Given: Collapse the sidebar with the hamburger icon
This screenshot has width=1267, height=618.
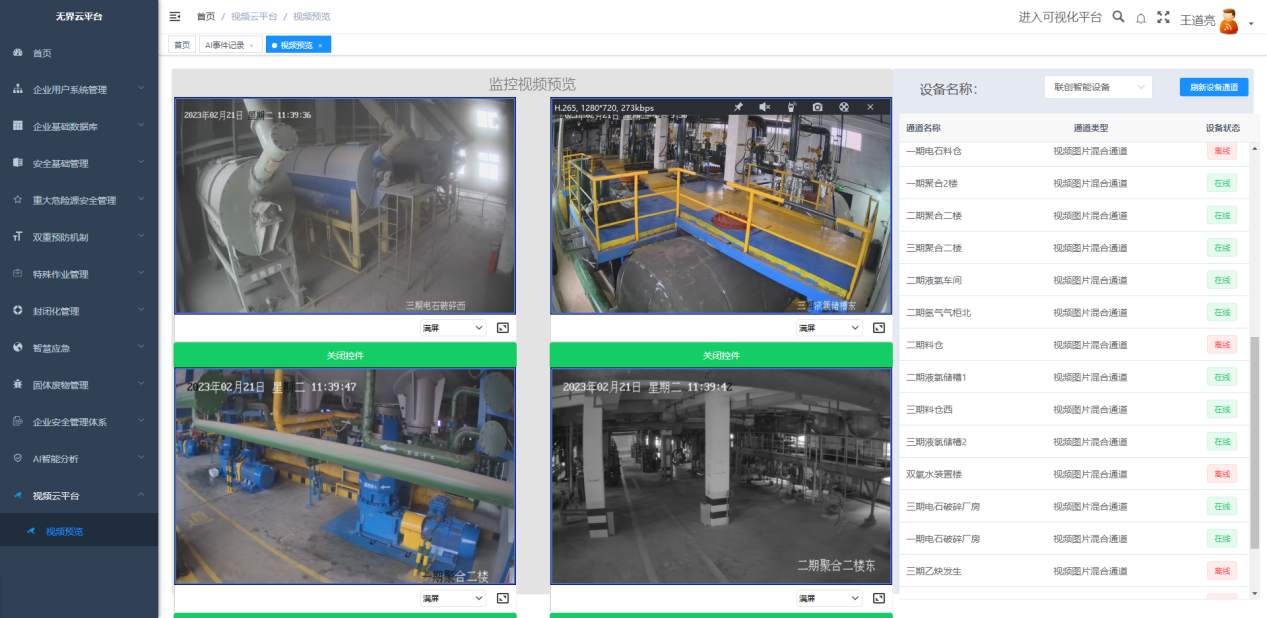Looking at the screenshot, I should (175, 16).
